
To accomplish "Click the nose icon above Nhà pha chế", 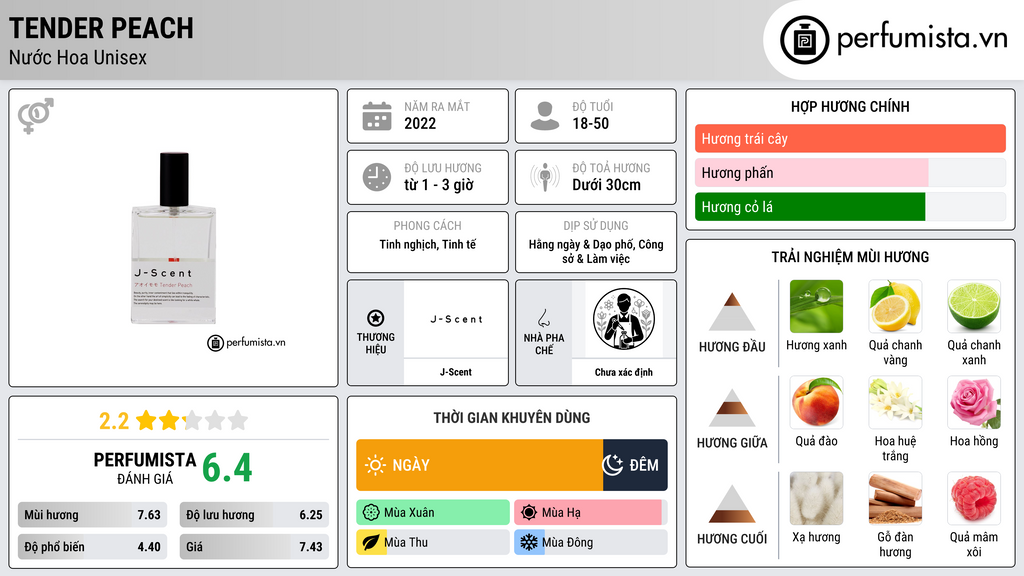I will pos(543,318).
